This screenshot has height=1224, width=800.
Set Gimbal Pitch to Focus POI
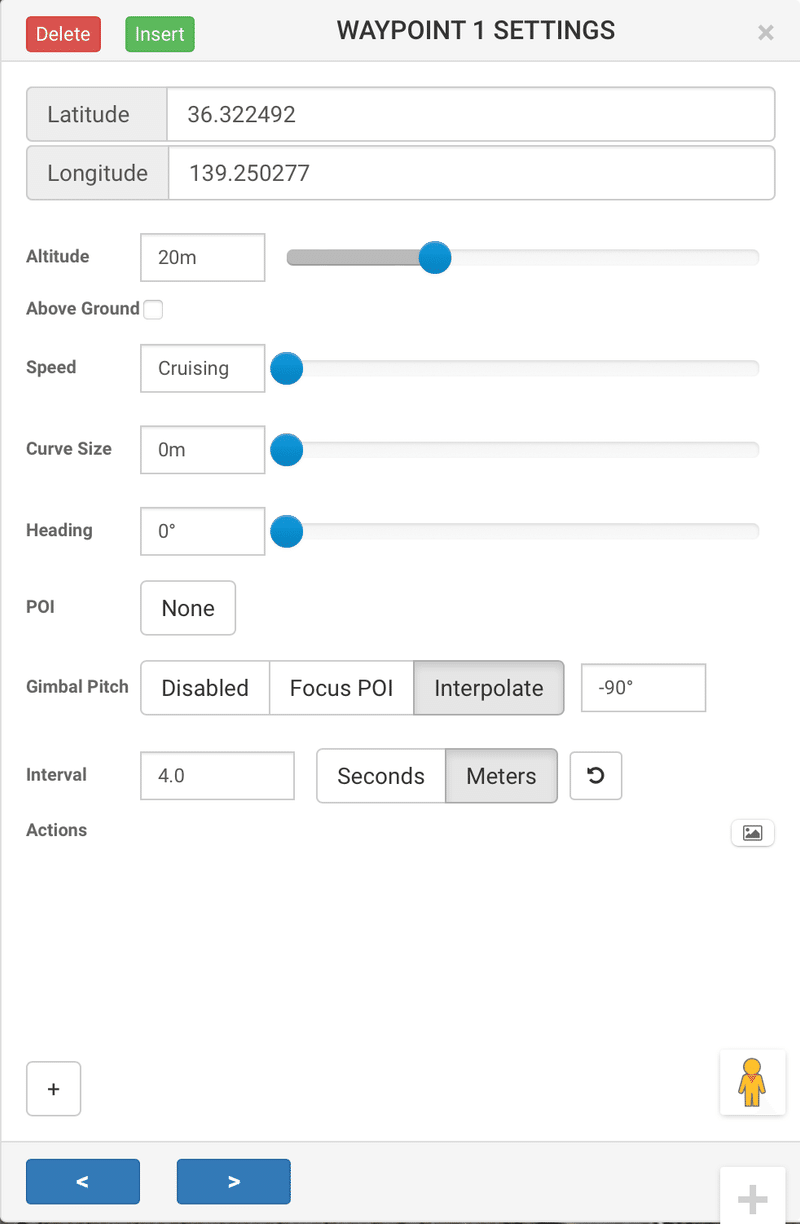(341, 688)
